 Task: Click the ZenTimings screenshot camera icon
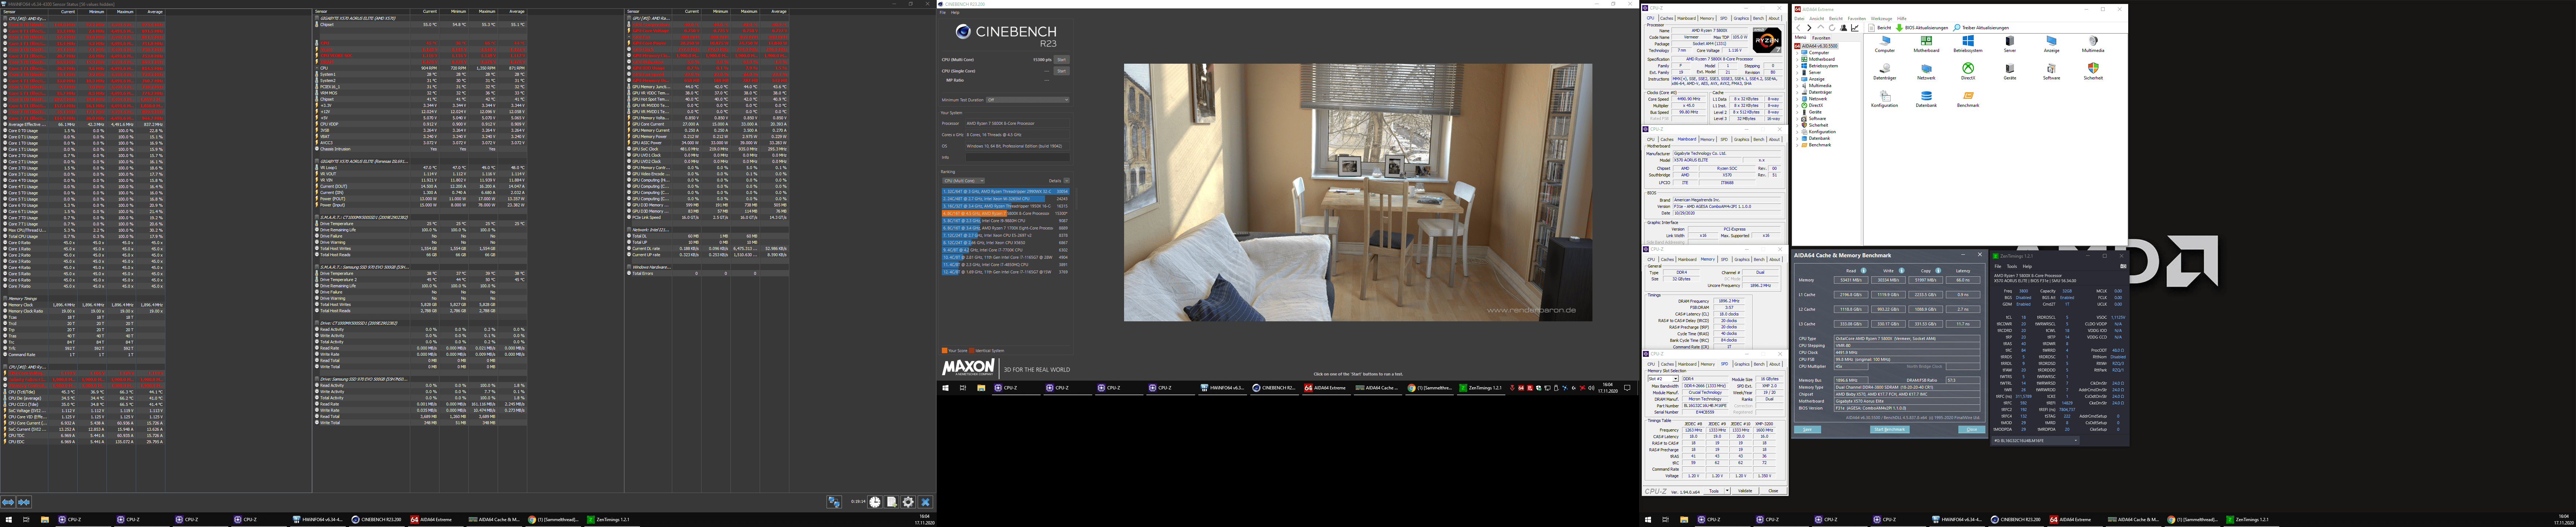point(2123,266)
